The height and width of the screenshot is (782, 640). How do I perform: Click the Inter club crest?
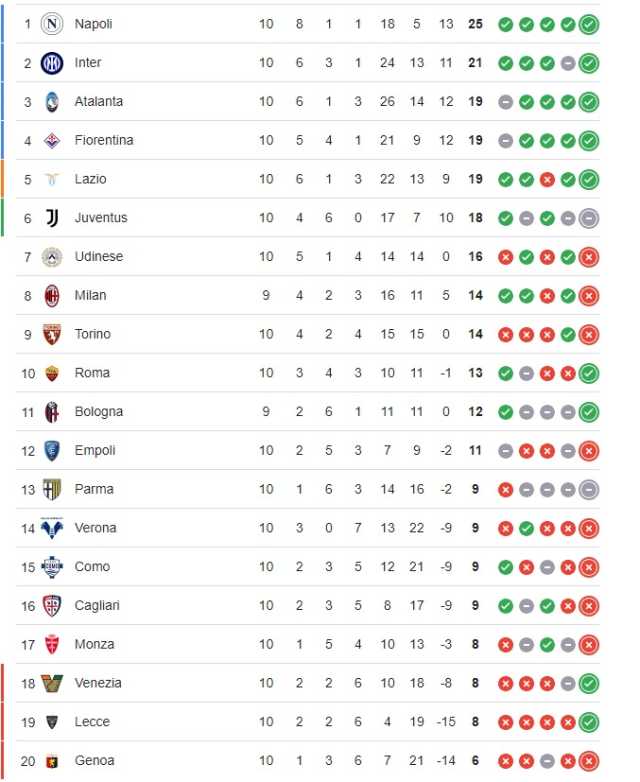52,63
